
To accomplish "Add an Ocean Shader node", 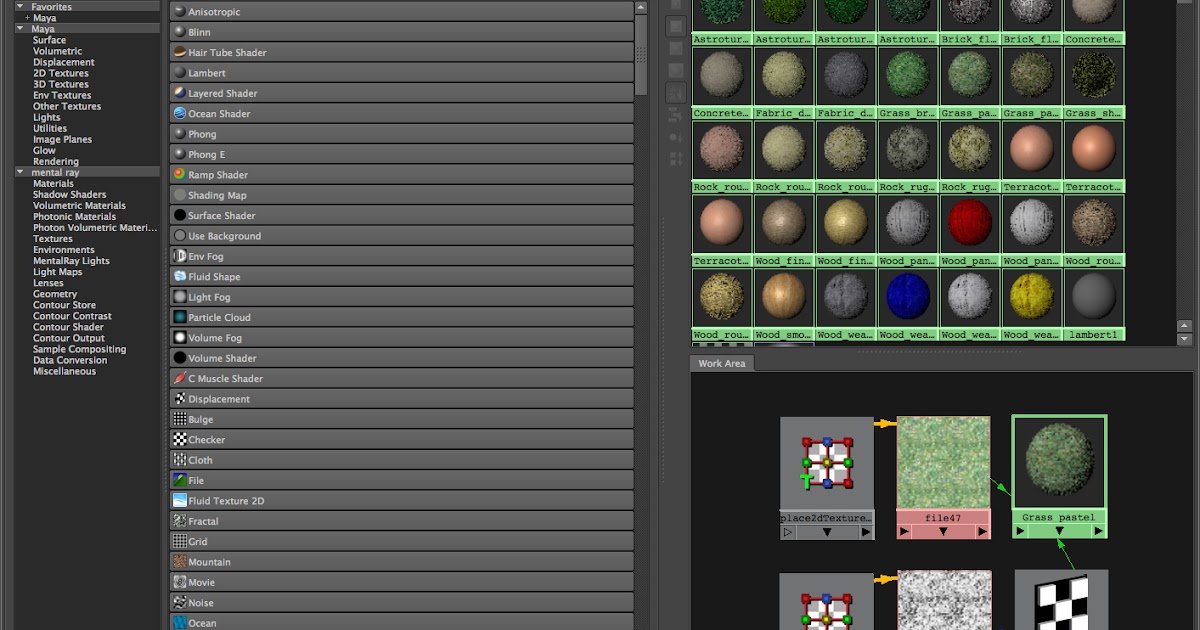I will point(401,114).
